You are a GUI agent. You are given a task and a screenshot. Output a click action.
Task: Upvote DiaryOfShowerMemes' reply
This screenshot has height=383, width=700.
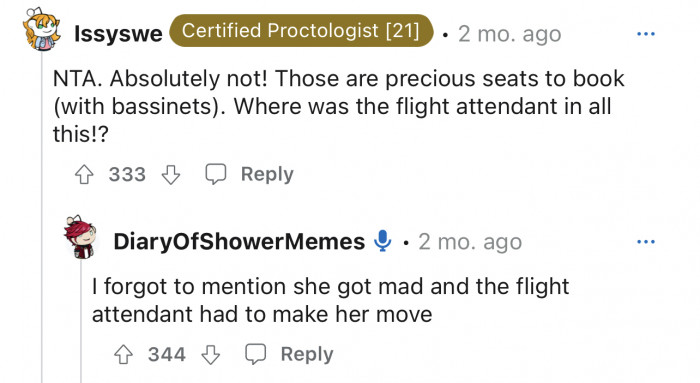123,355
